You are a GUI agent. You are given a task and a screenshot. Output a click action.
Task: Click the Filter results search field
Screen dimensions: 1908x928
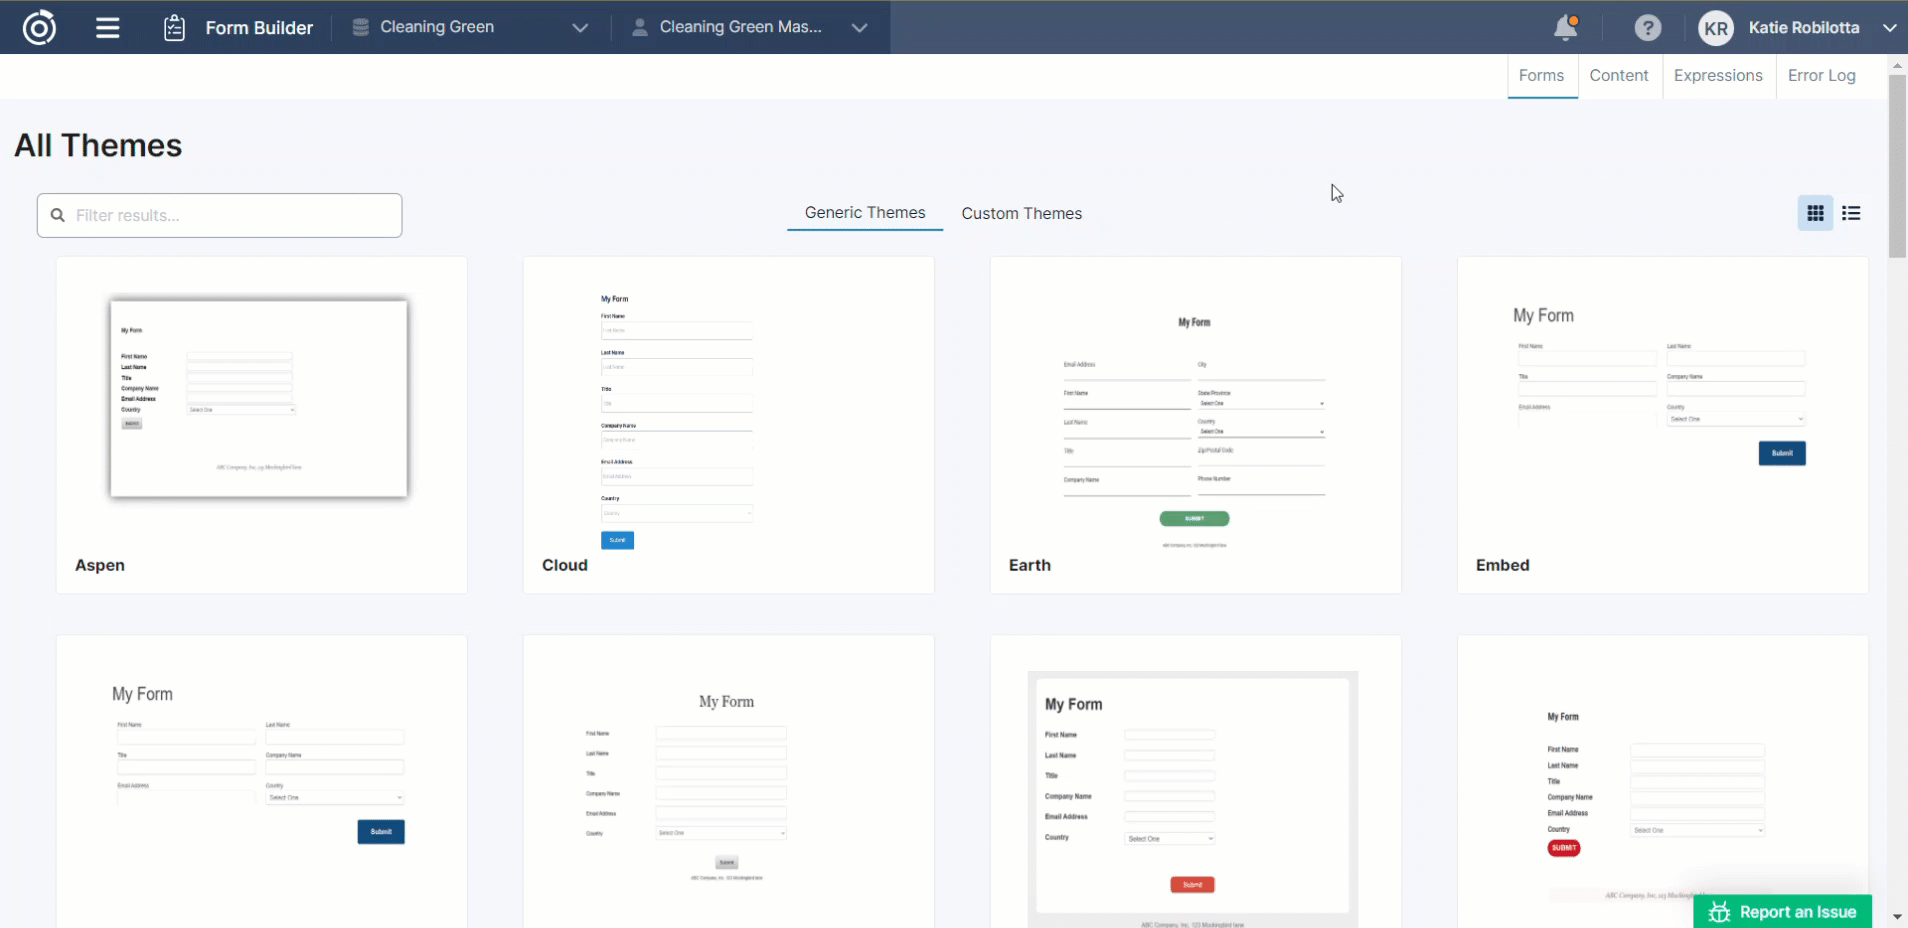[x=220, y=215]
